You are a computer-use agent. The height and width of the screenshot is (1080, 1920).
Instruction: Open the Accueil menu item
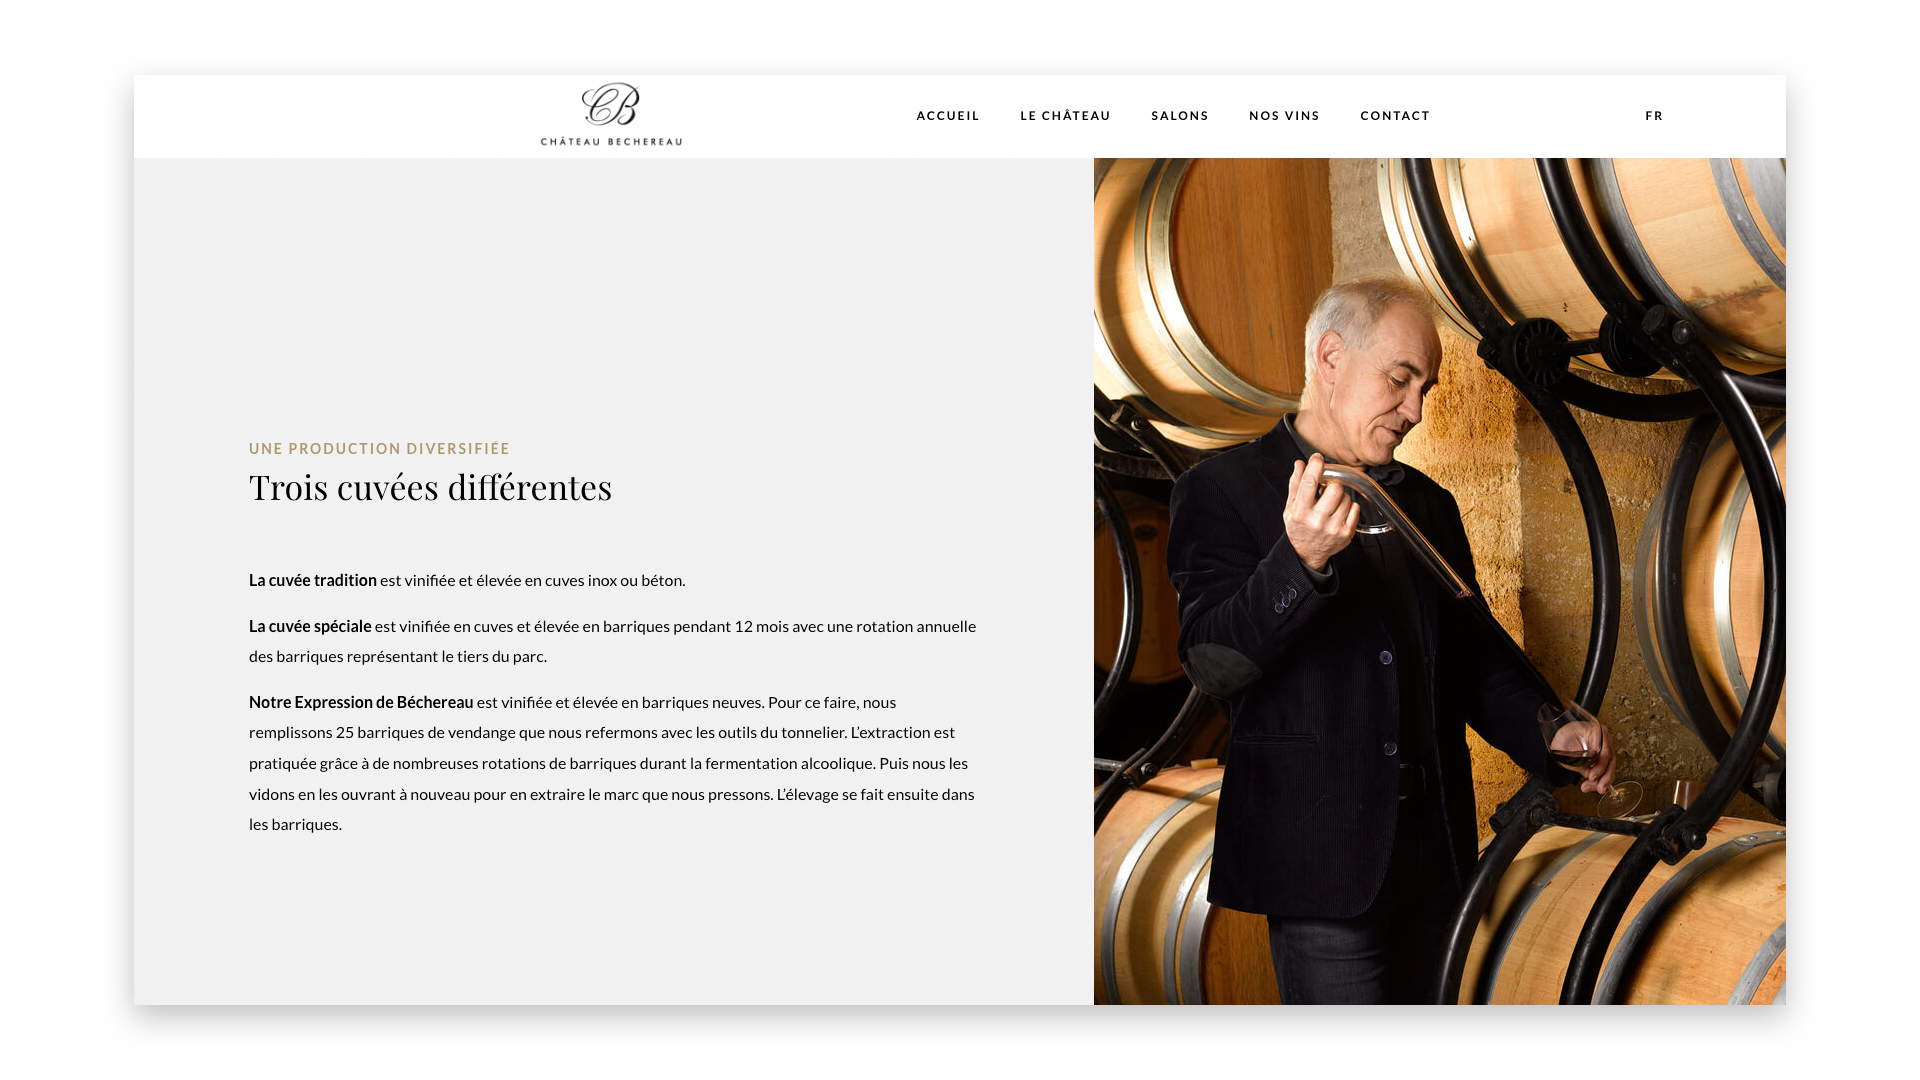(x=948, y=116)
